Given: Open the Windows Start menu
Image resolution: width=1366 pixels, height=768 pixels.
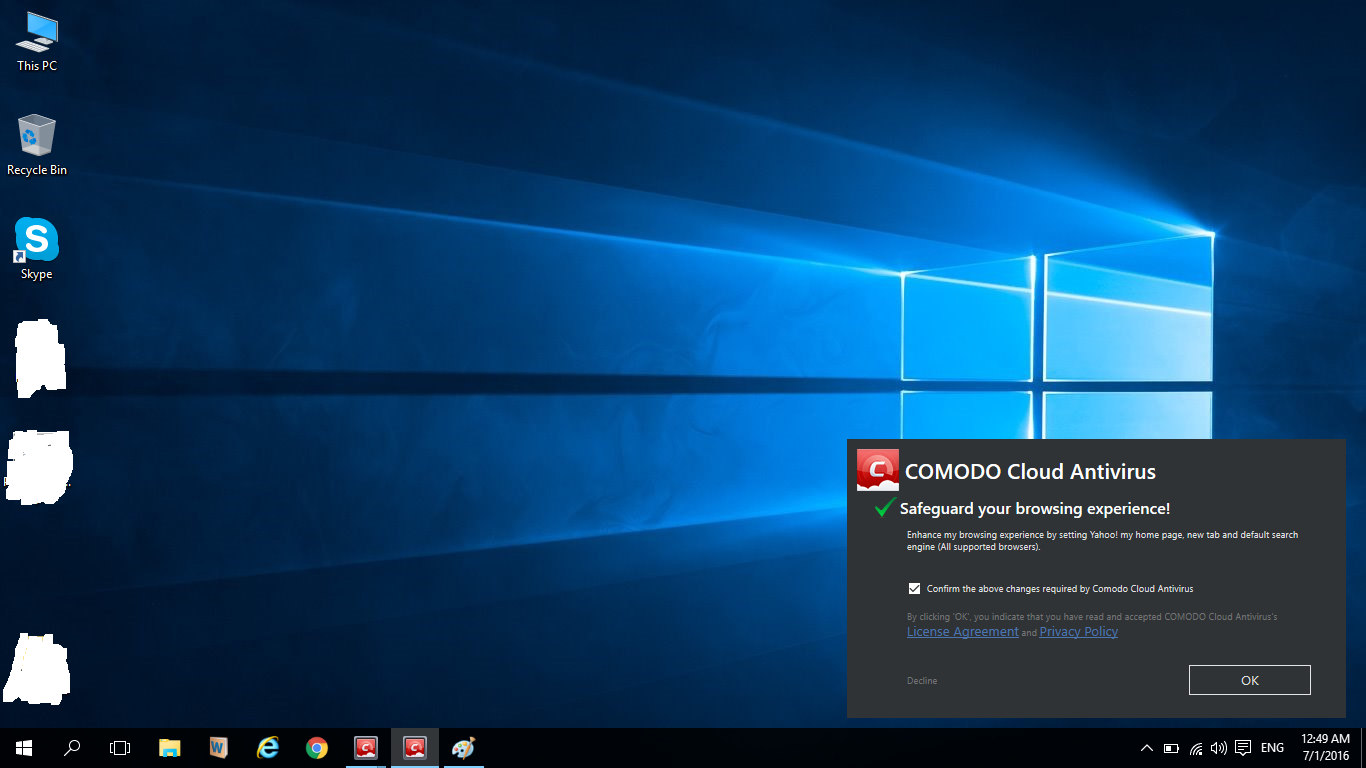Looking at the screenshot, I should tap(24, 748).
